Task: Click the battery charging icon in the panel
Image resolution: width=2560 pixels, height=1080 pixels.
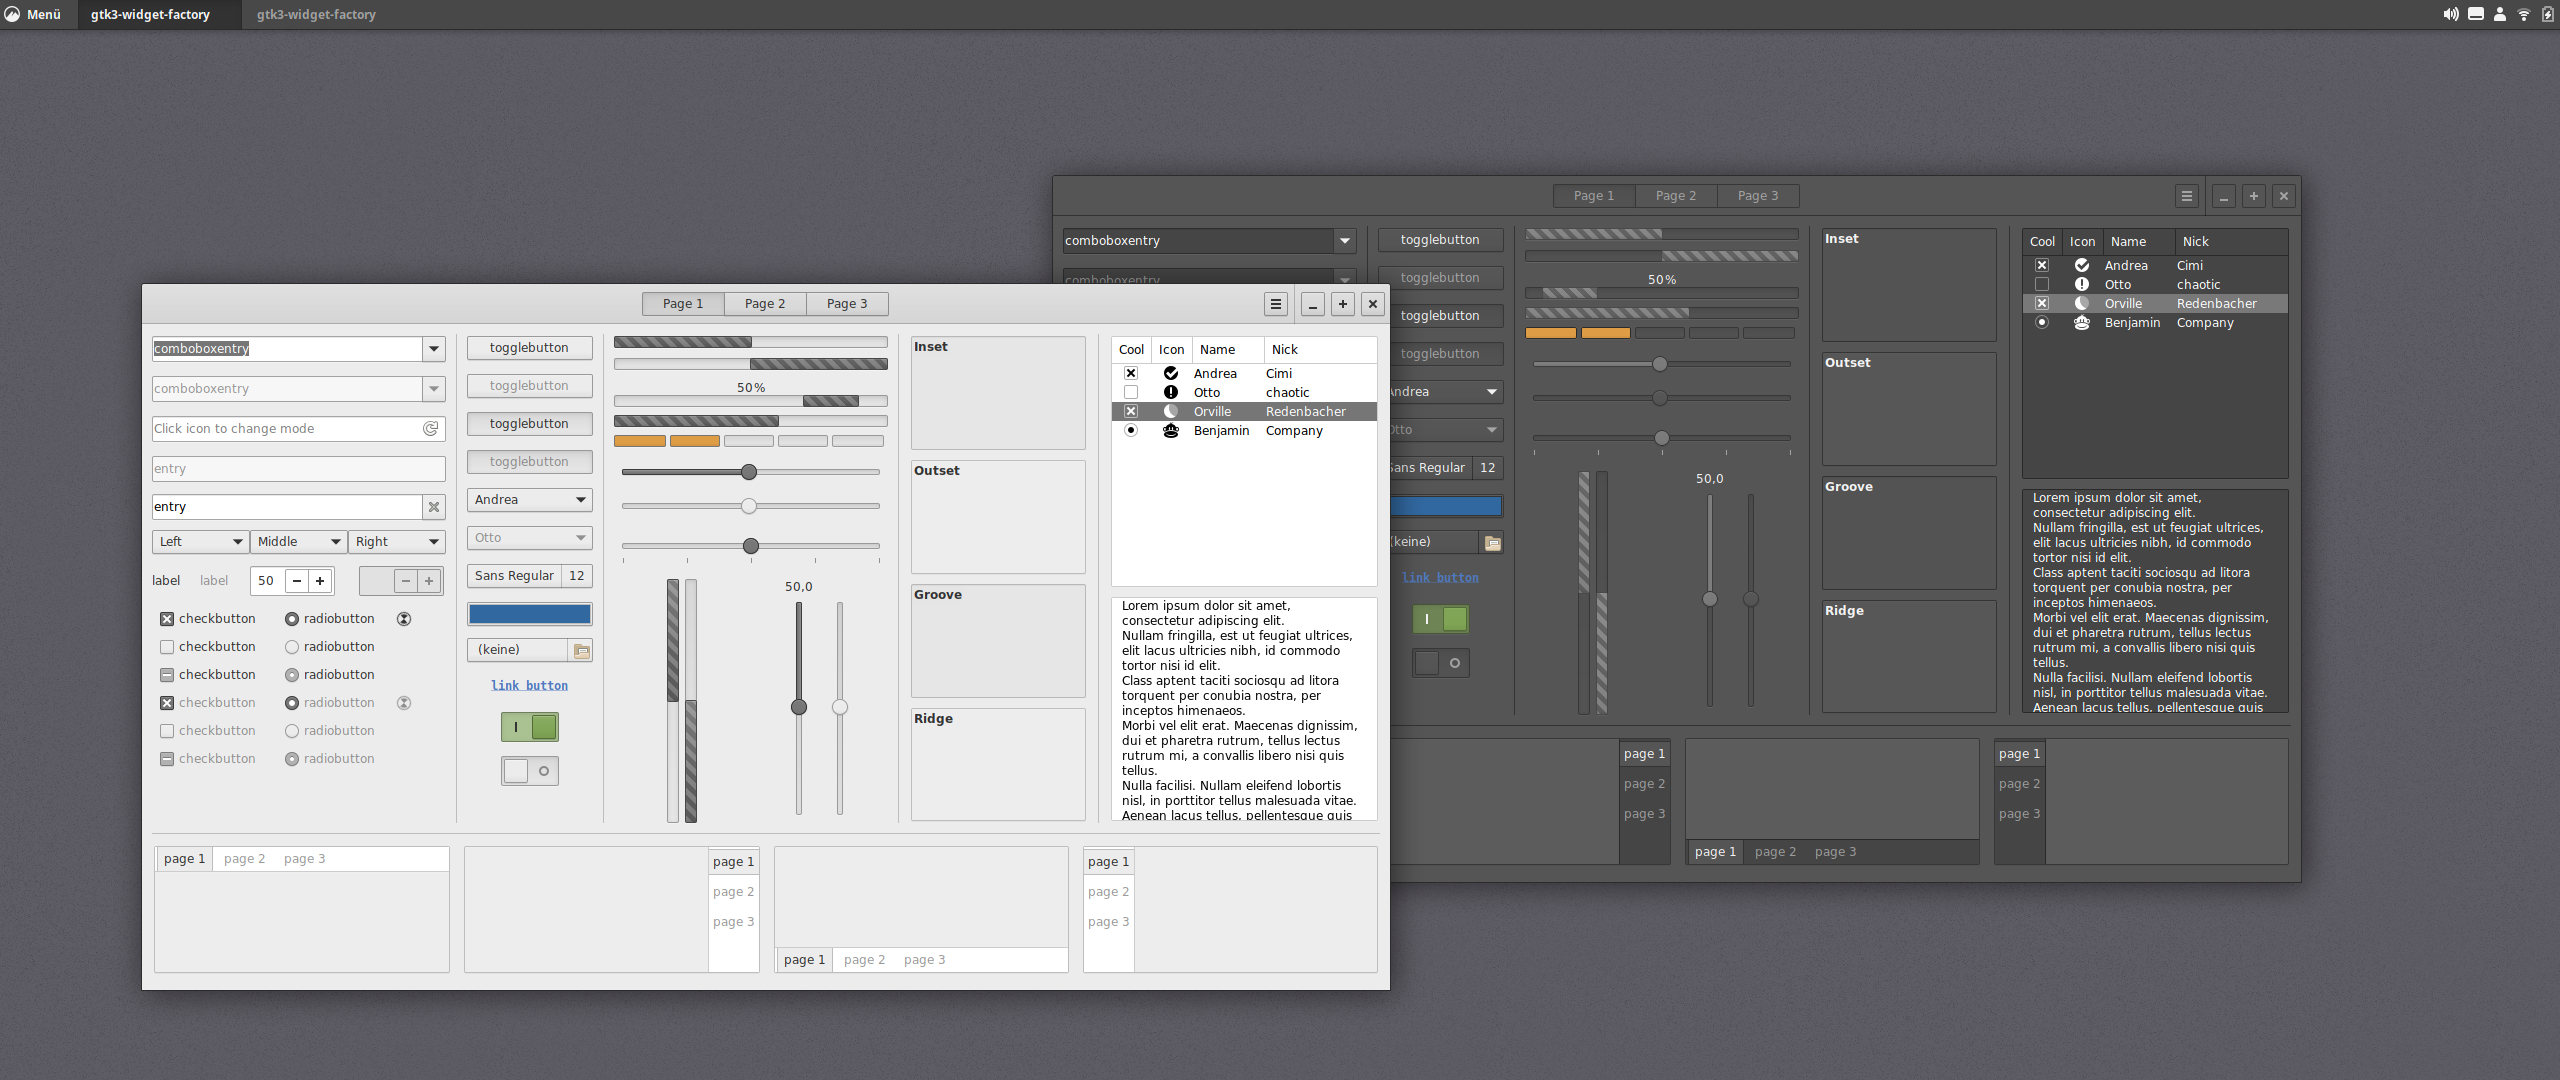Action: 2548,14
